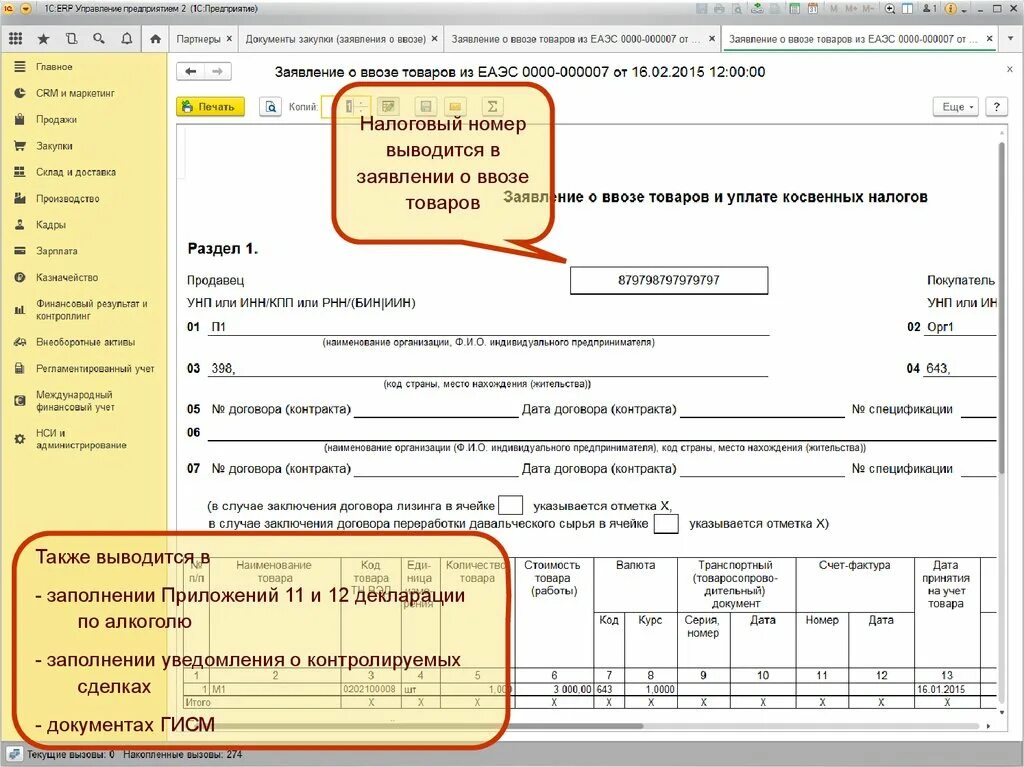Click the leasing contract mark cell
Image resolution: width=1024 pixels, height=767 pixels.
click(x=511, y=506)
